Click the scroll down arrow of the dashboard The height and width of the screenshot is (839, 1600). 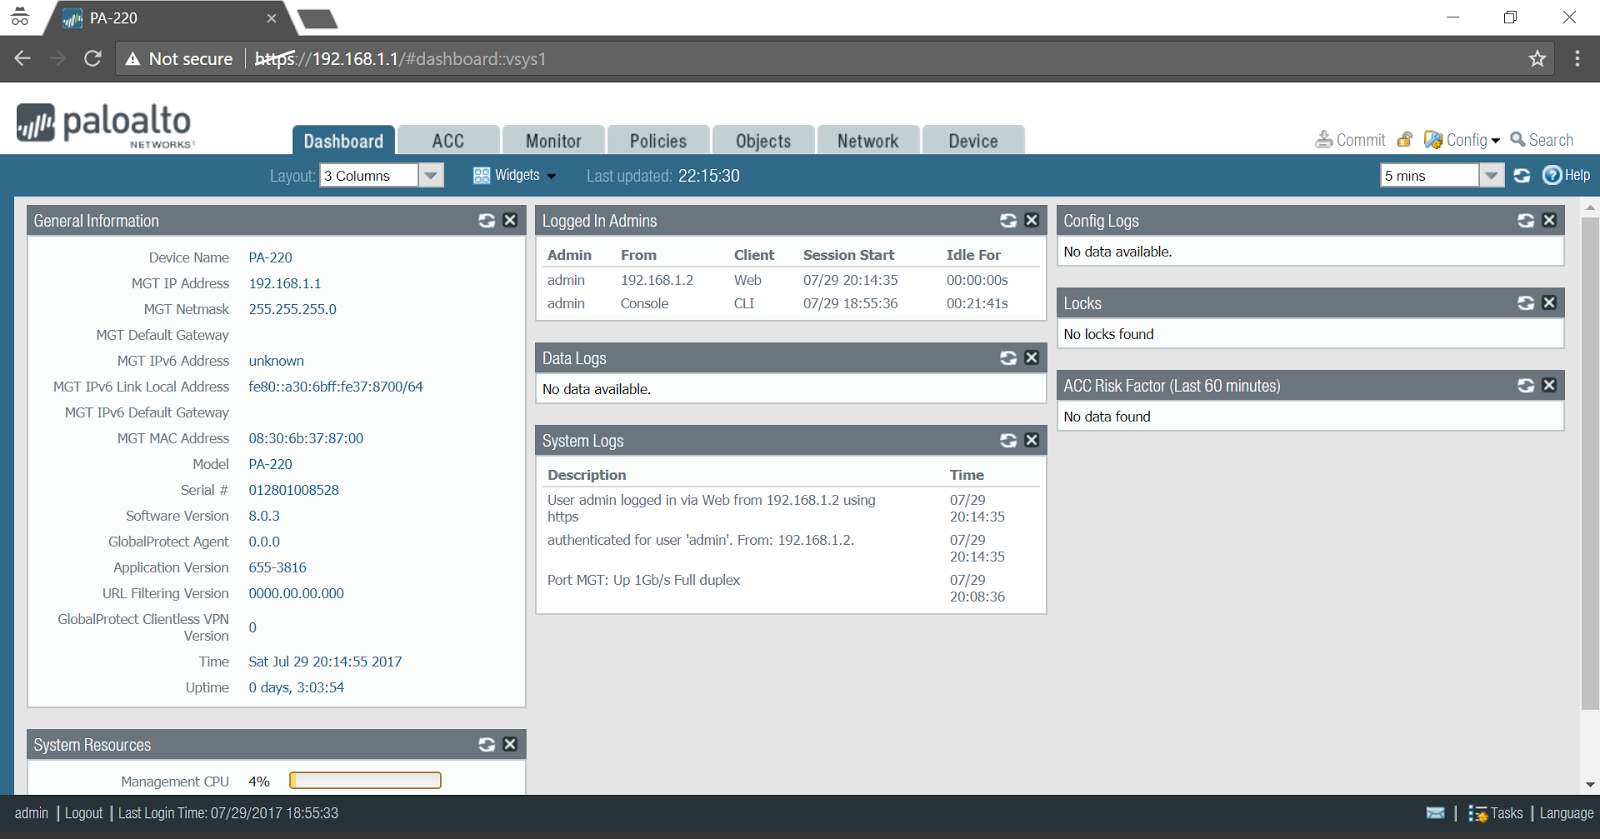[1590, 785]
